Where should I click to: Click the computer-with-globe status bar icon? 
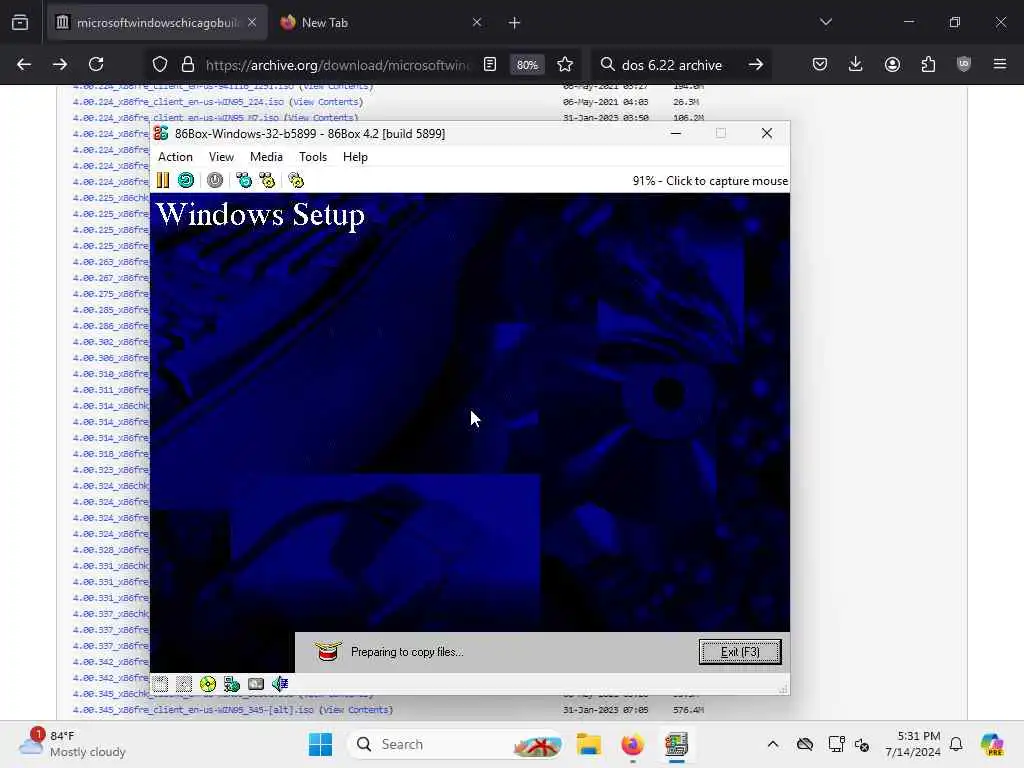pyautogui.click(x=232, y=684)
